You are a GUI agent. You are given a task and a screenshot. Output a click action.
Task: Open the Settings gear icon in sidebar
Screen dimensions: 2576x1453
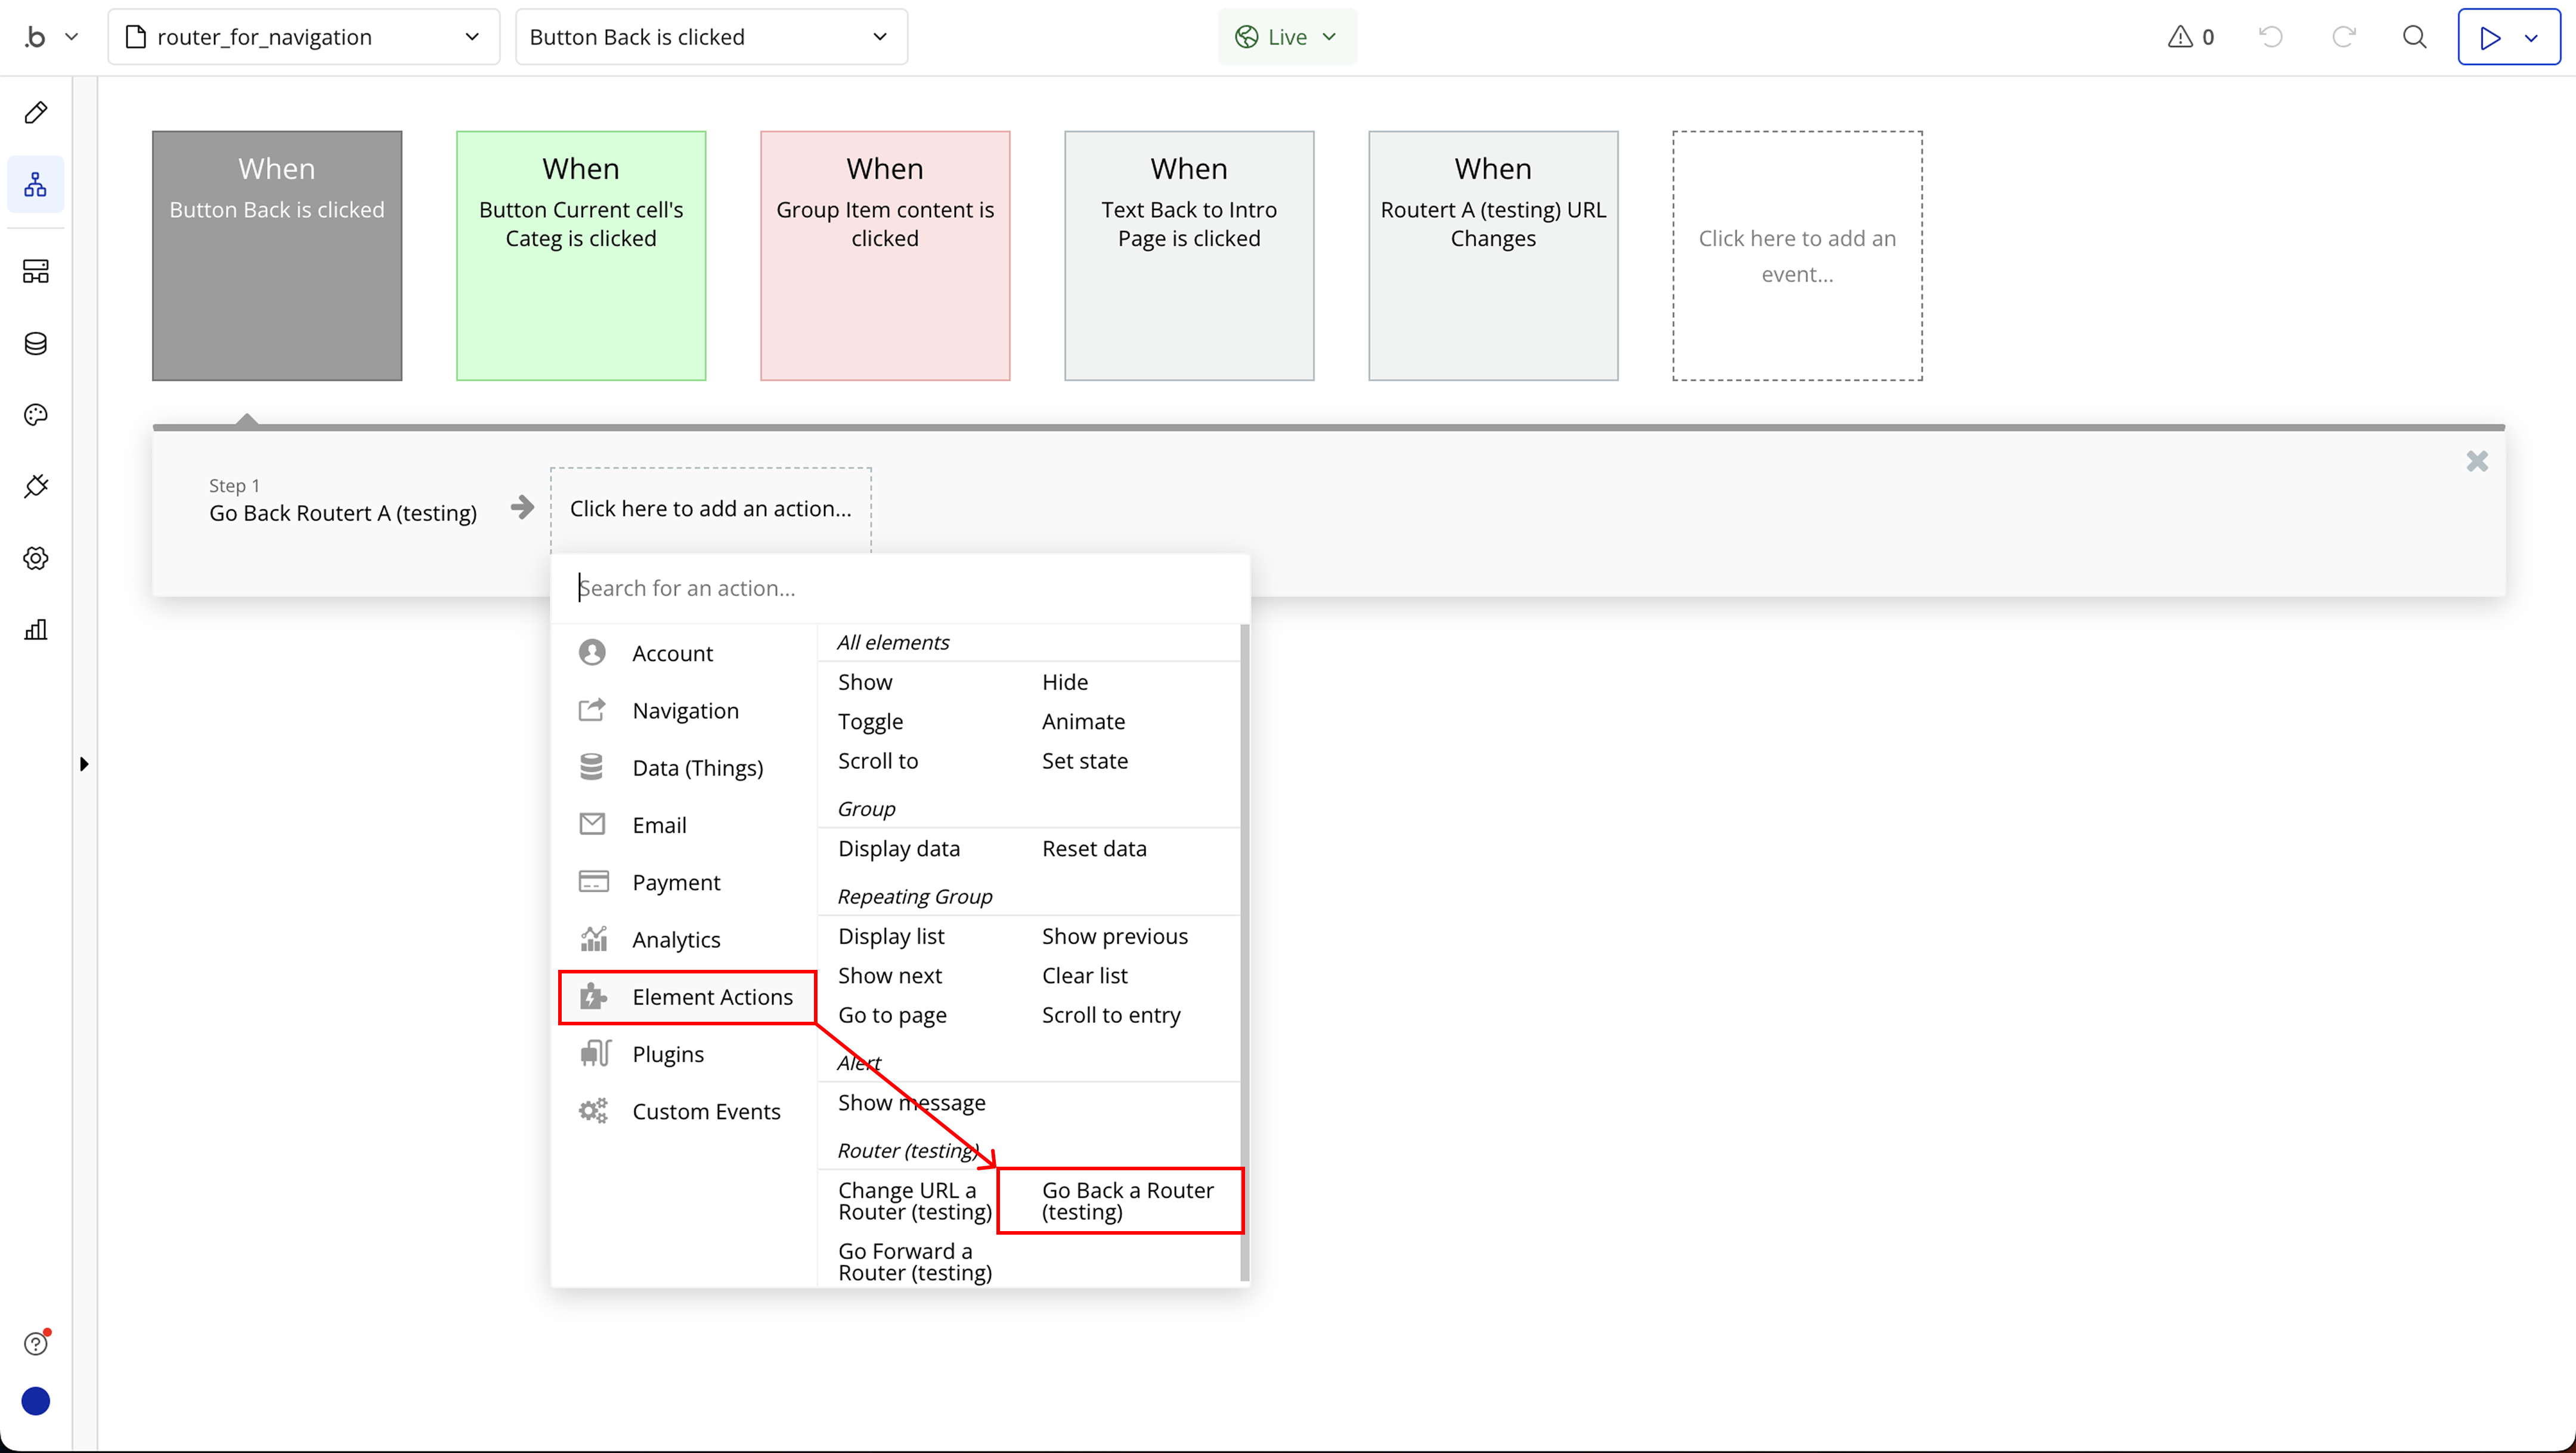36,558
